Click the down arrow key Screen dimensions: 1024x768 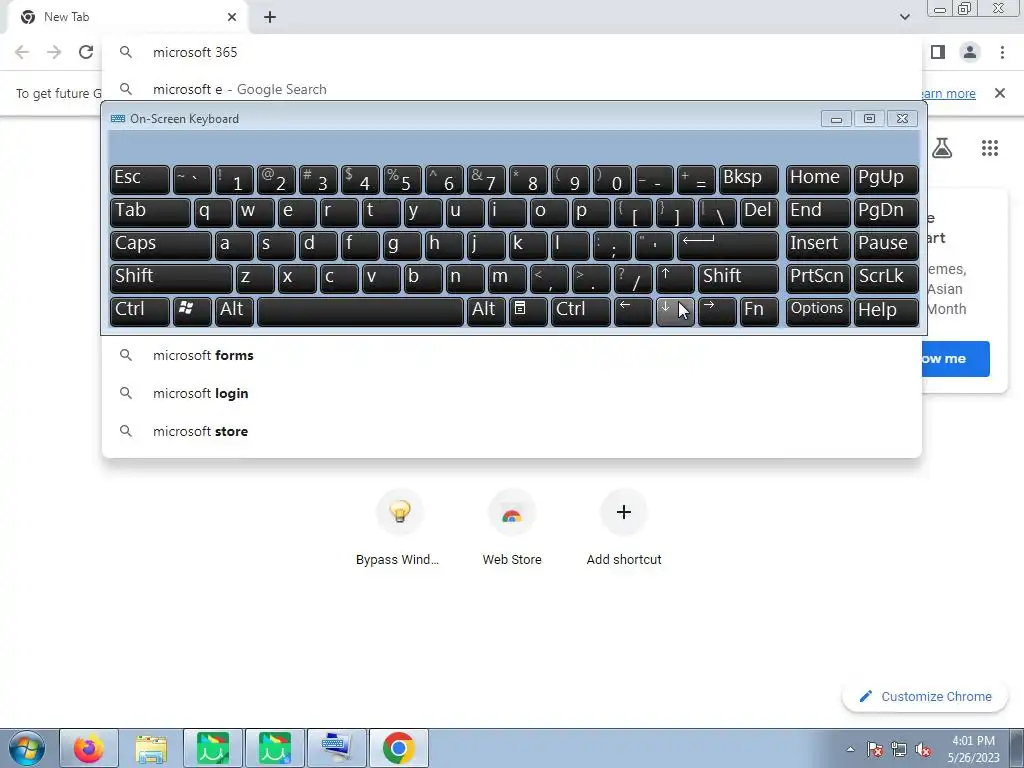click(x=675, y=312)
